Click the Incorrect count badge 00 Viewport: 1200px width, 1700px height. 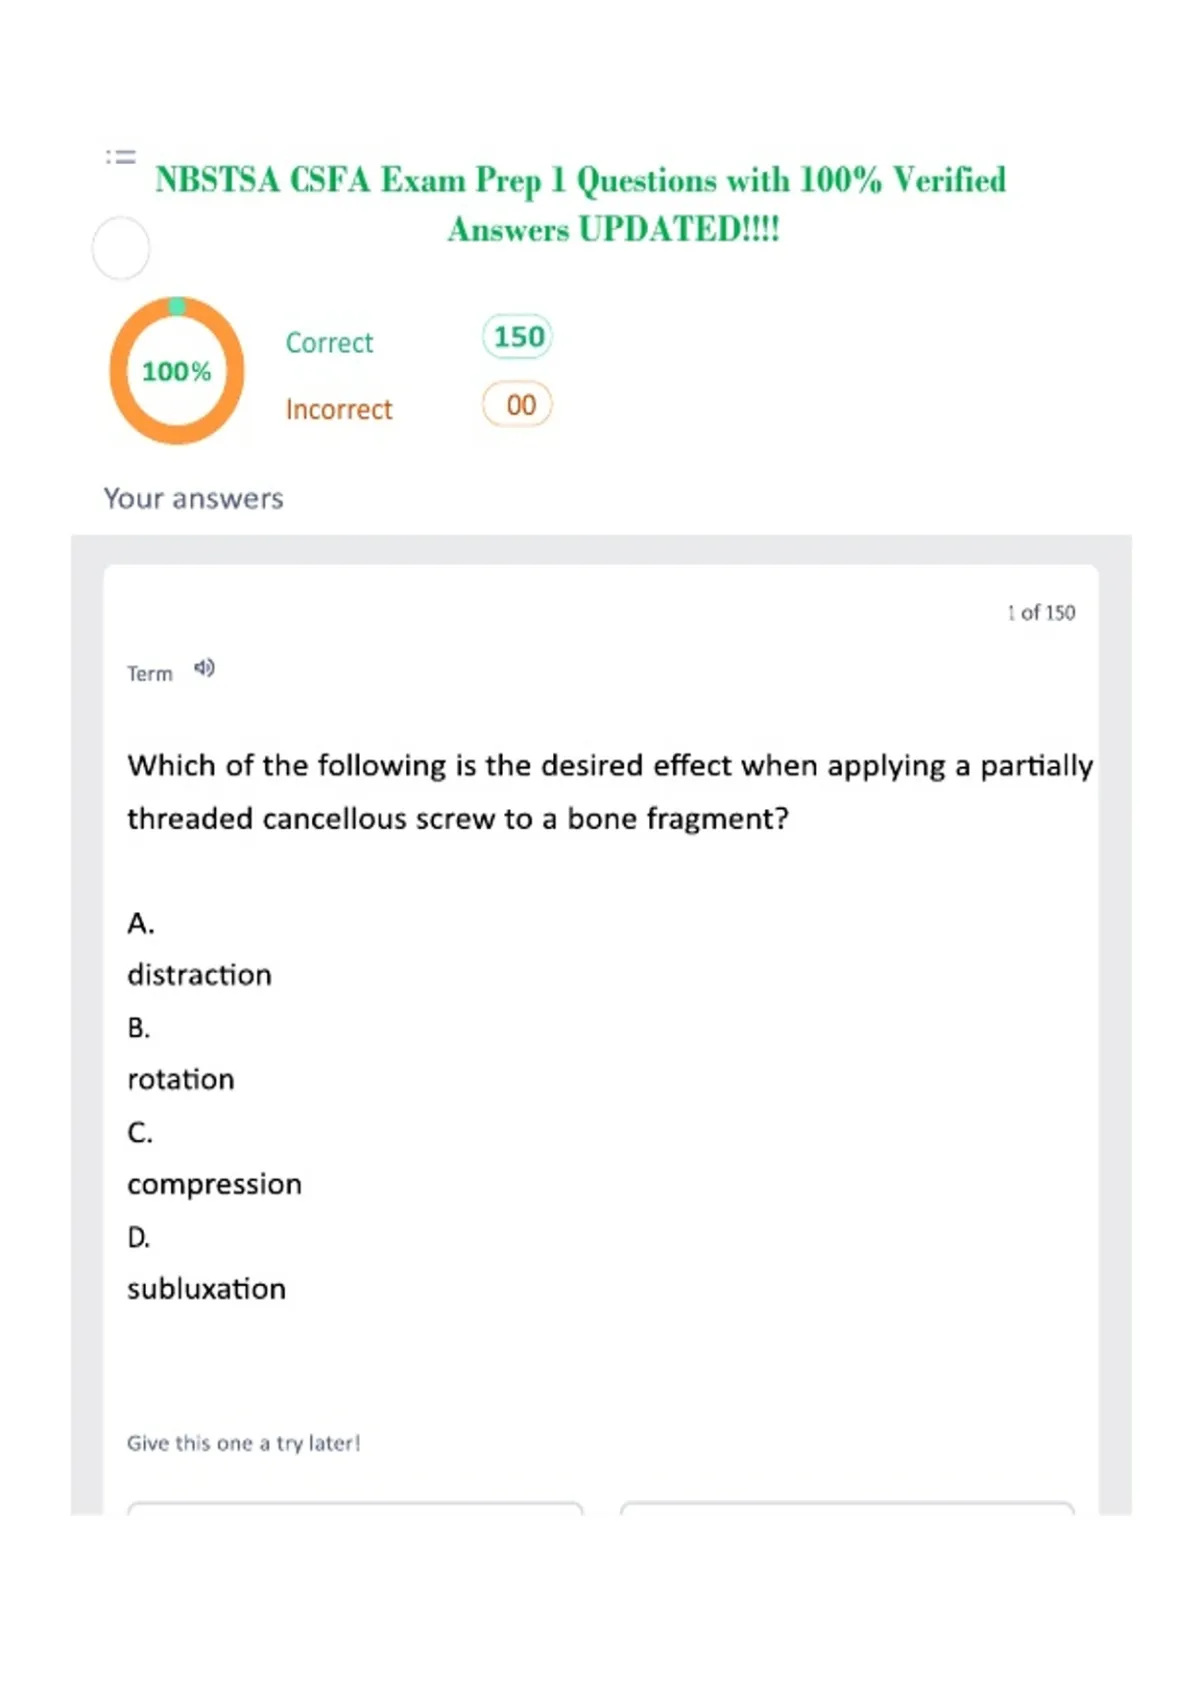pyautogui.click(x=517, y=405)
